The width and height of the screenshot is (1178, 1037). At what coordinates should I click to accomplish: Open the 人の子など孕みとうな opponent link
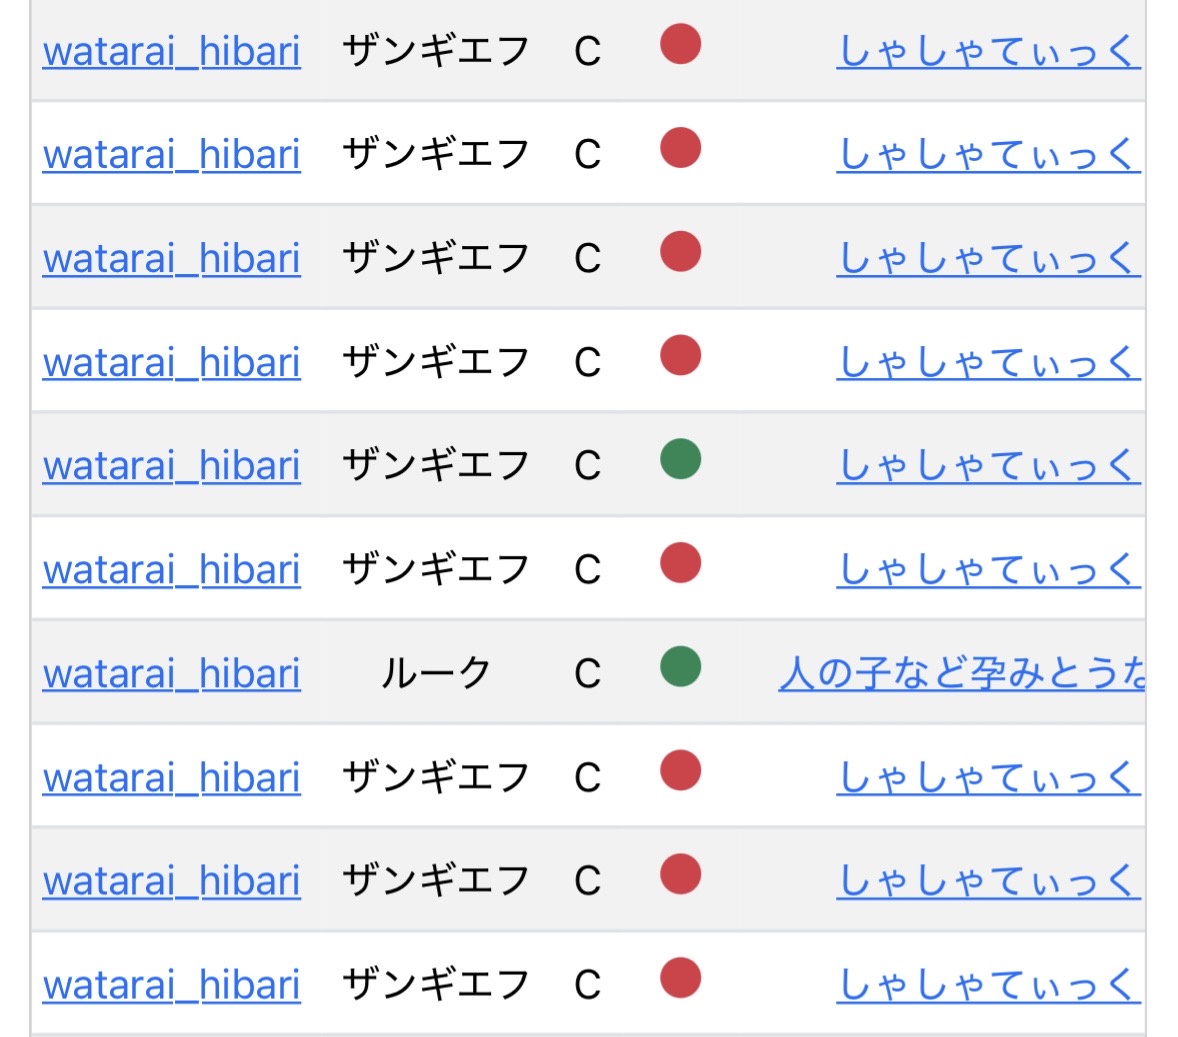(x=962, y=674)
